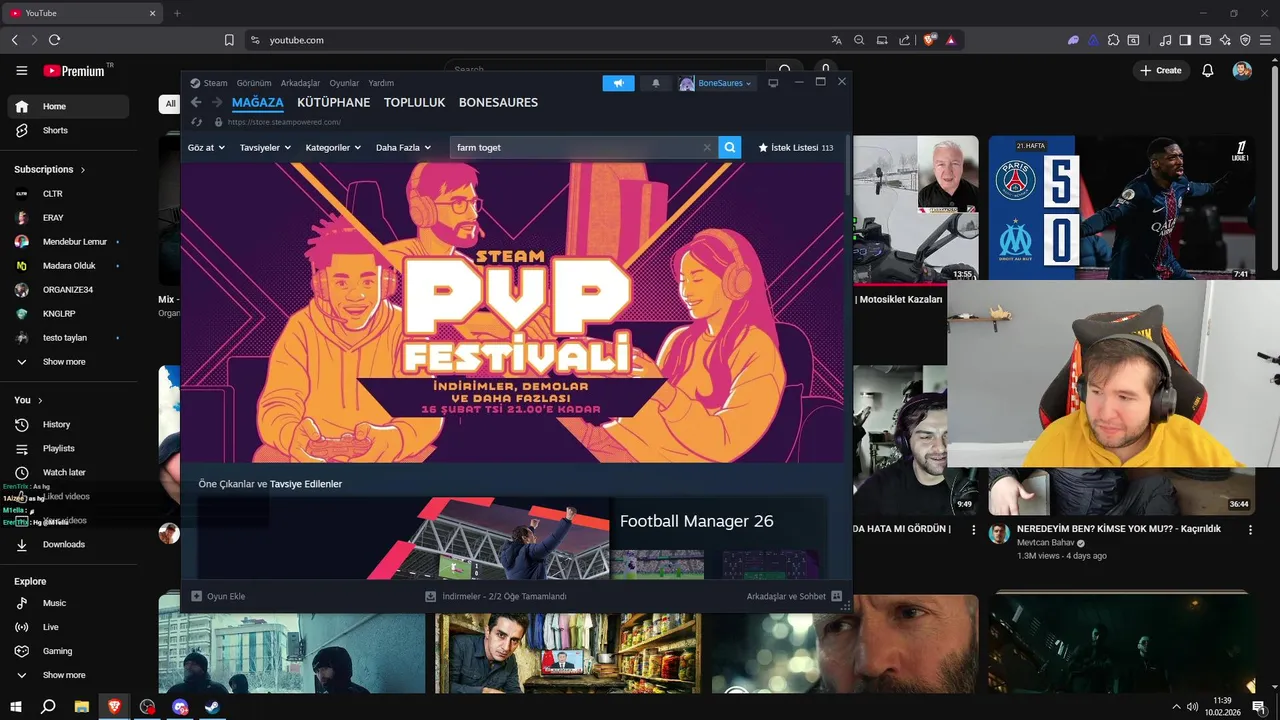
Task: Open the BONESAURES profile tab
Action: (498, 102)
